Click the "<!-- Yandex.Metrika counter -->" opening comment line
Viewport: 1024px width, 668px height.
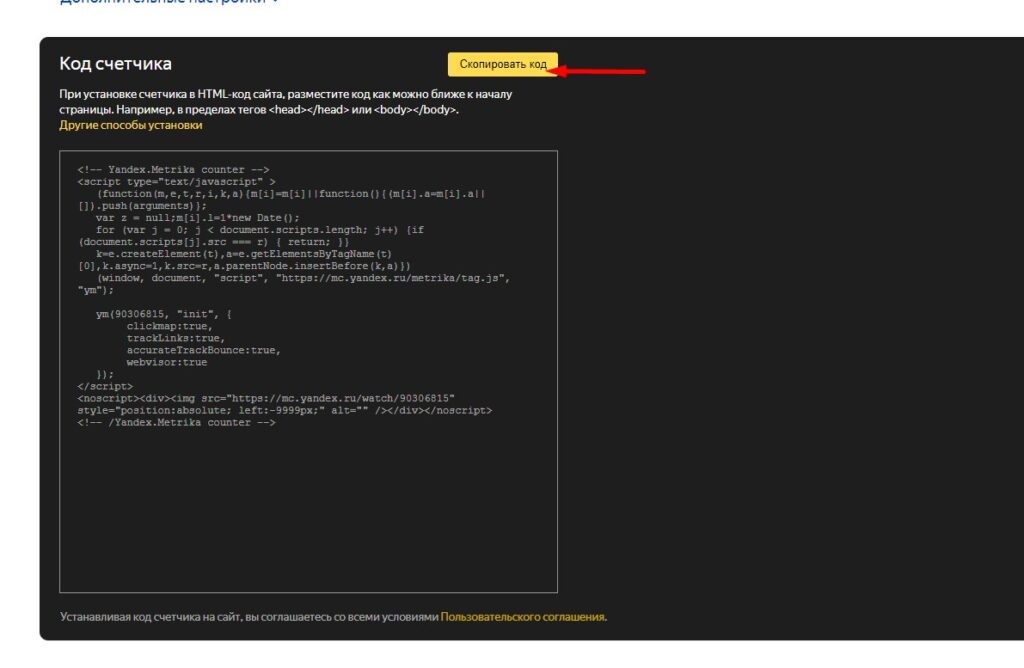click(173, 170)
